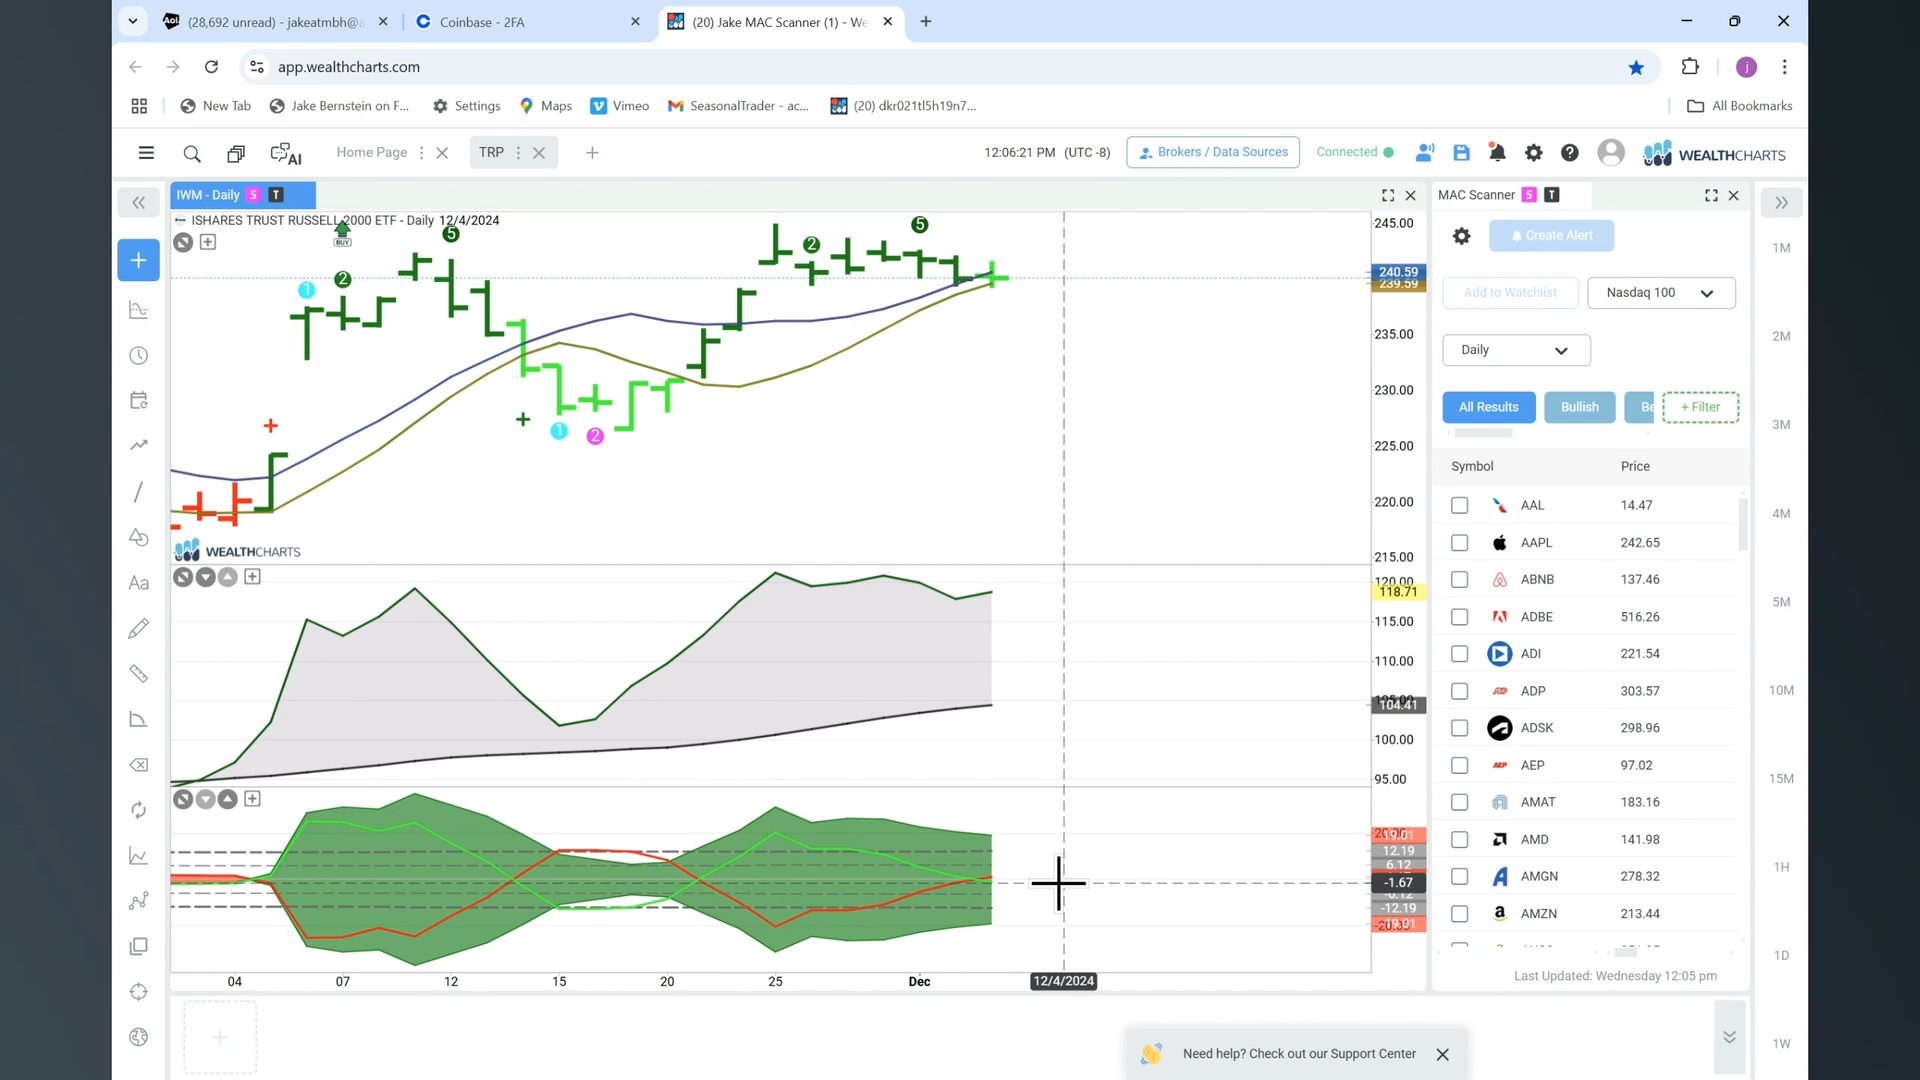Select the pencil drawing tool
Viewport: 1920px width, 1080px height.
click(138, 628)
